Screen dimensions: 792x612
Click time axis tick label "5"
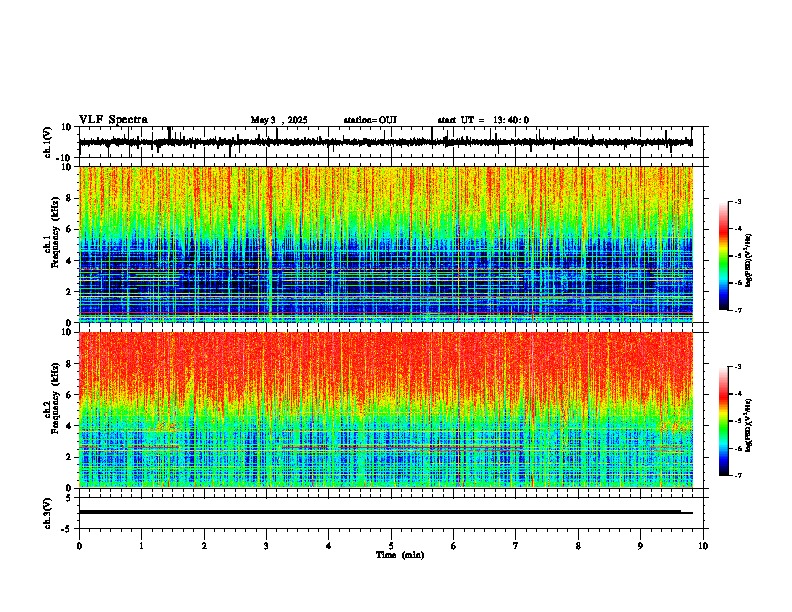coord(391,546)
